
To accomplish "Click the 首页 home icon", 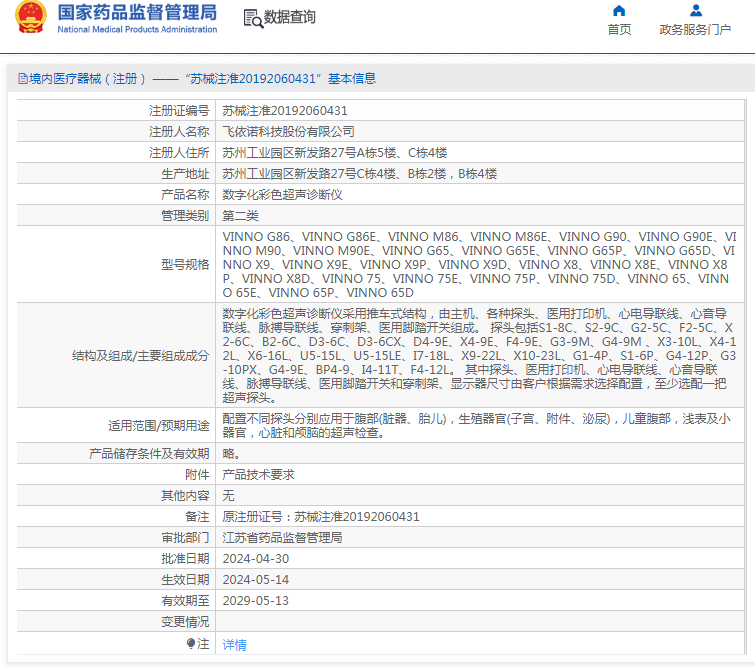I will click(619, 11).
